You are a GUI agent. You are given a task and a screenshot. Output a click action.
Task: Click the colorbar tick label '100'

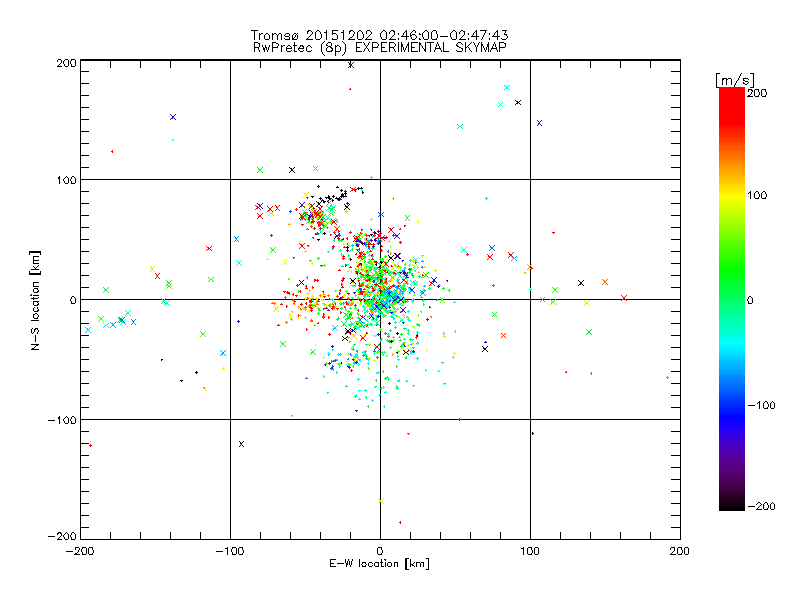click(x=757, y=195)
